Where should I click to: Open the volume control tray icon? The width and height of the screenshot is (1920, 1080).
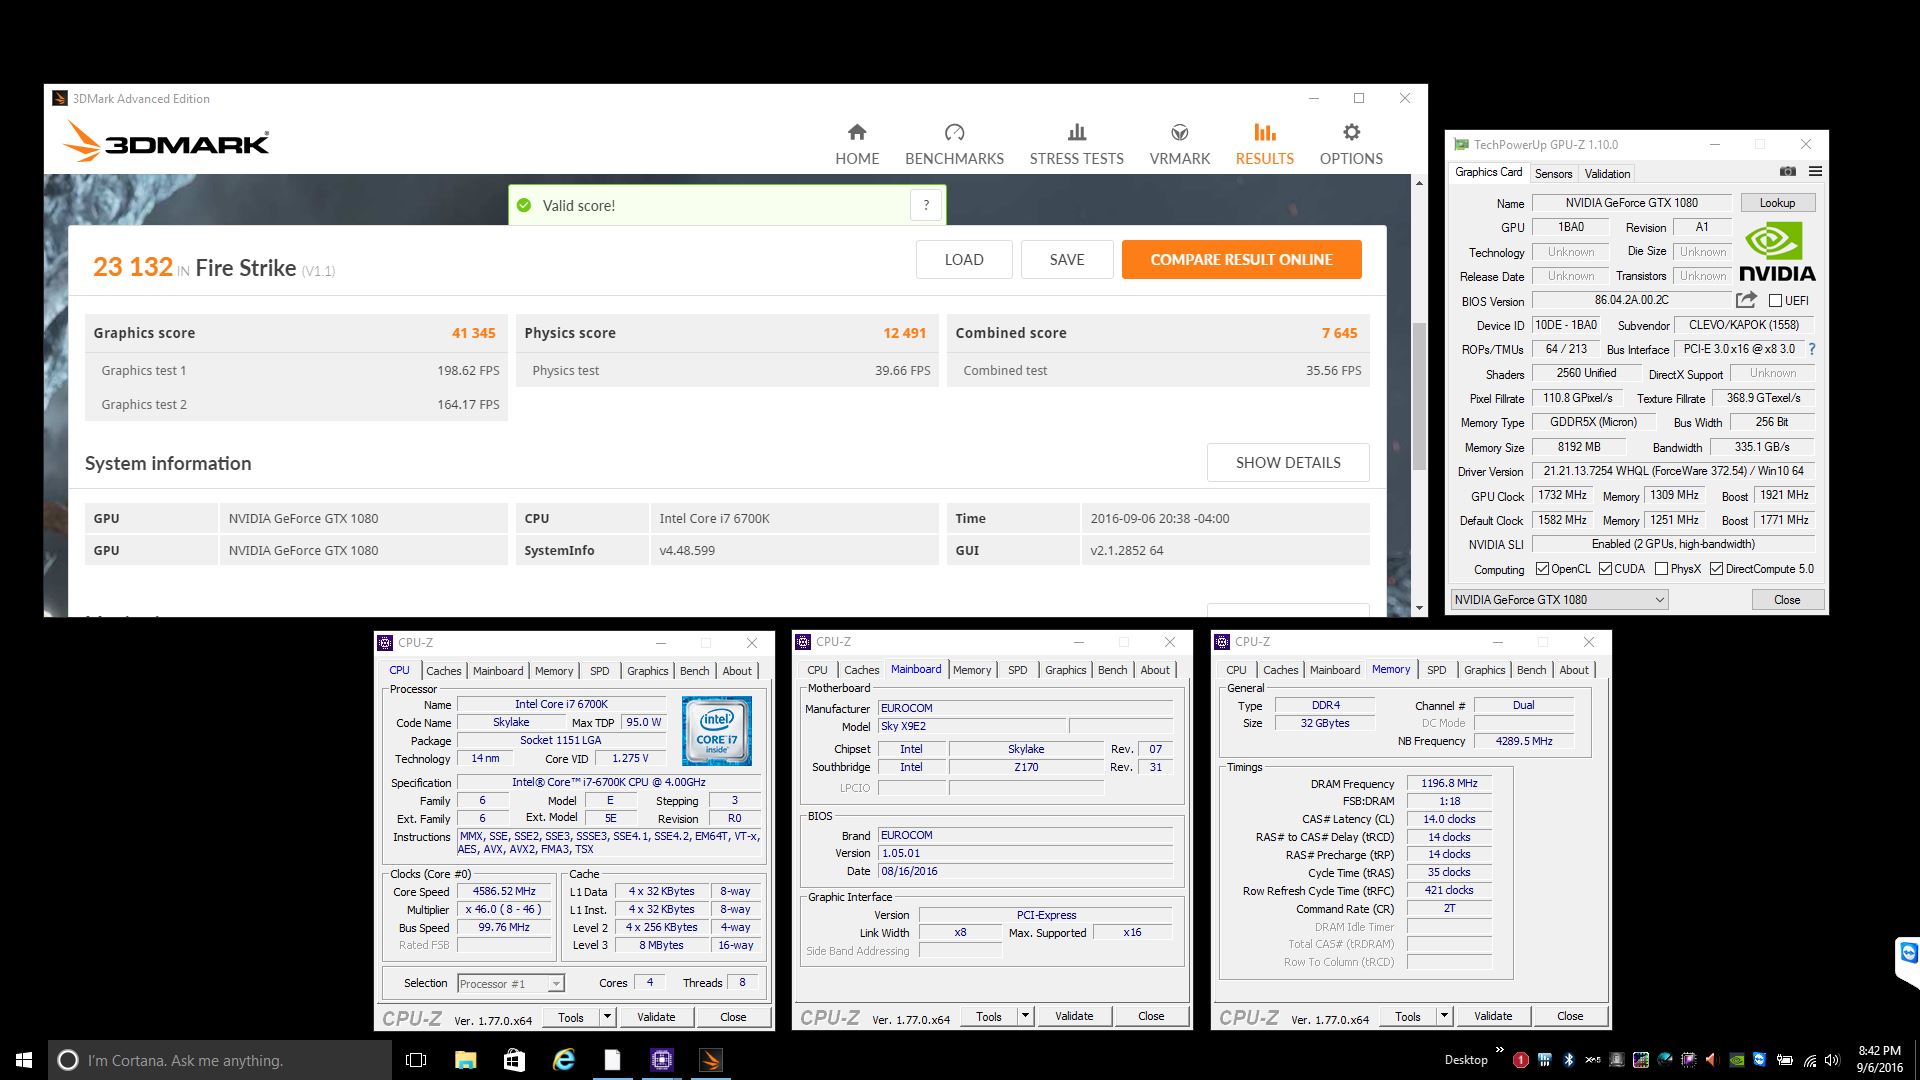pos(1832,1060)
